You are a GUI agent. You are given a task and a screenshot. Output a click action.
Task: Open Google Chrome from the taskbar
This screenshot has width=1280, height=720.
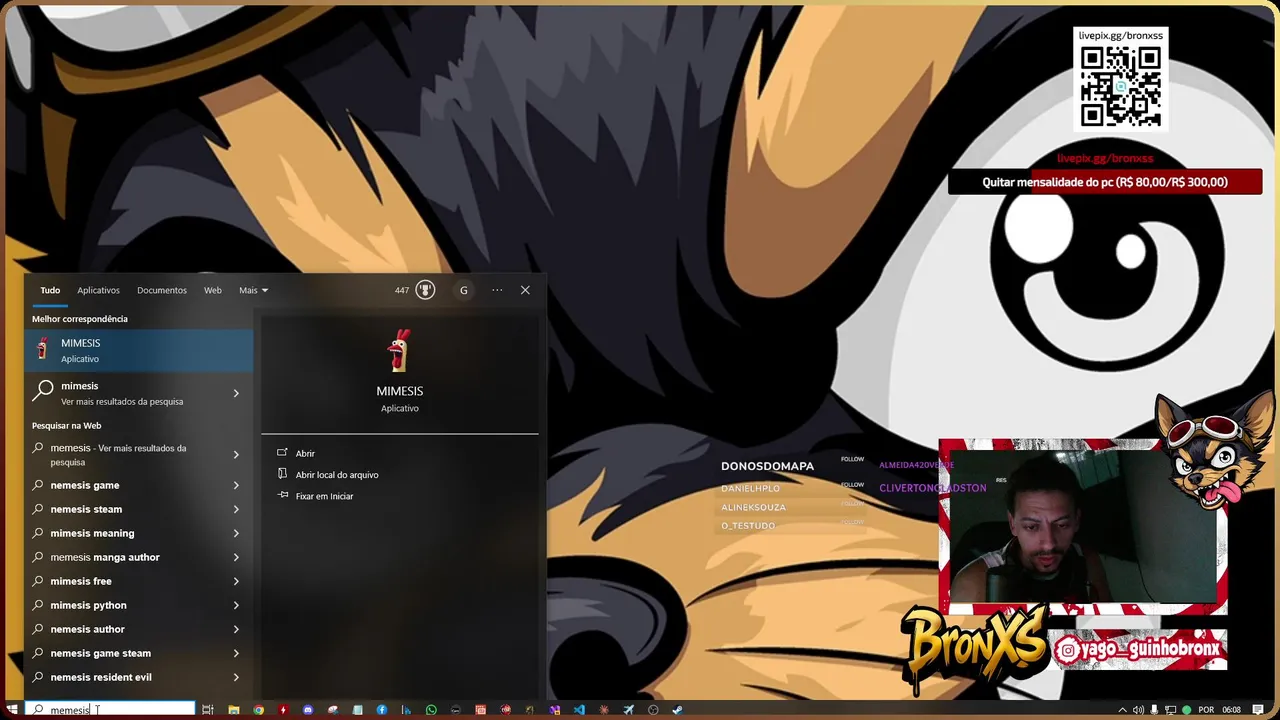[258, 710]
